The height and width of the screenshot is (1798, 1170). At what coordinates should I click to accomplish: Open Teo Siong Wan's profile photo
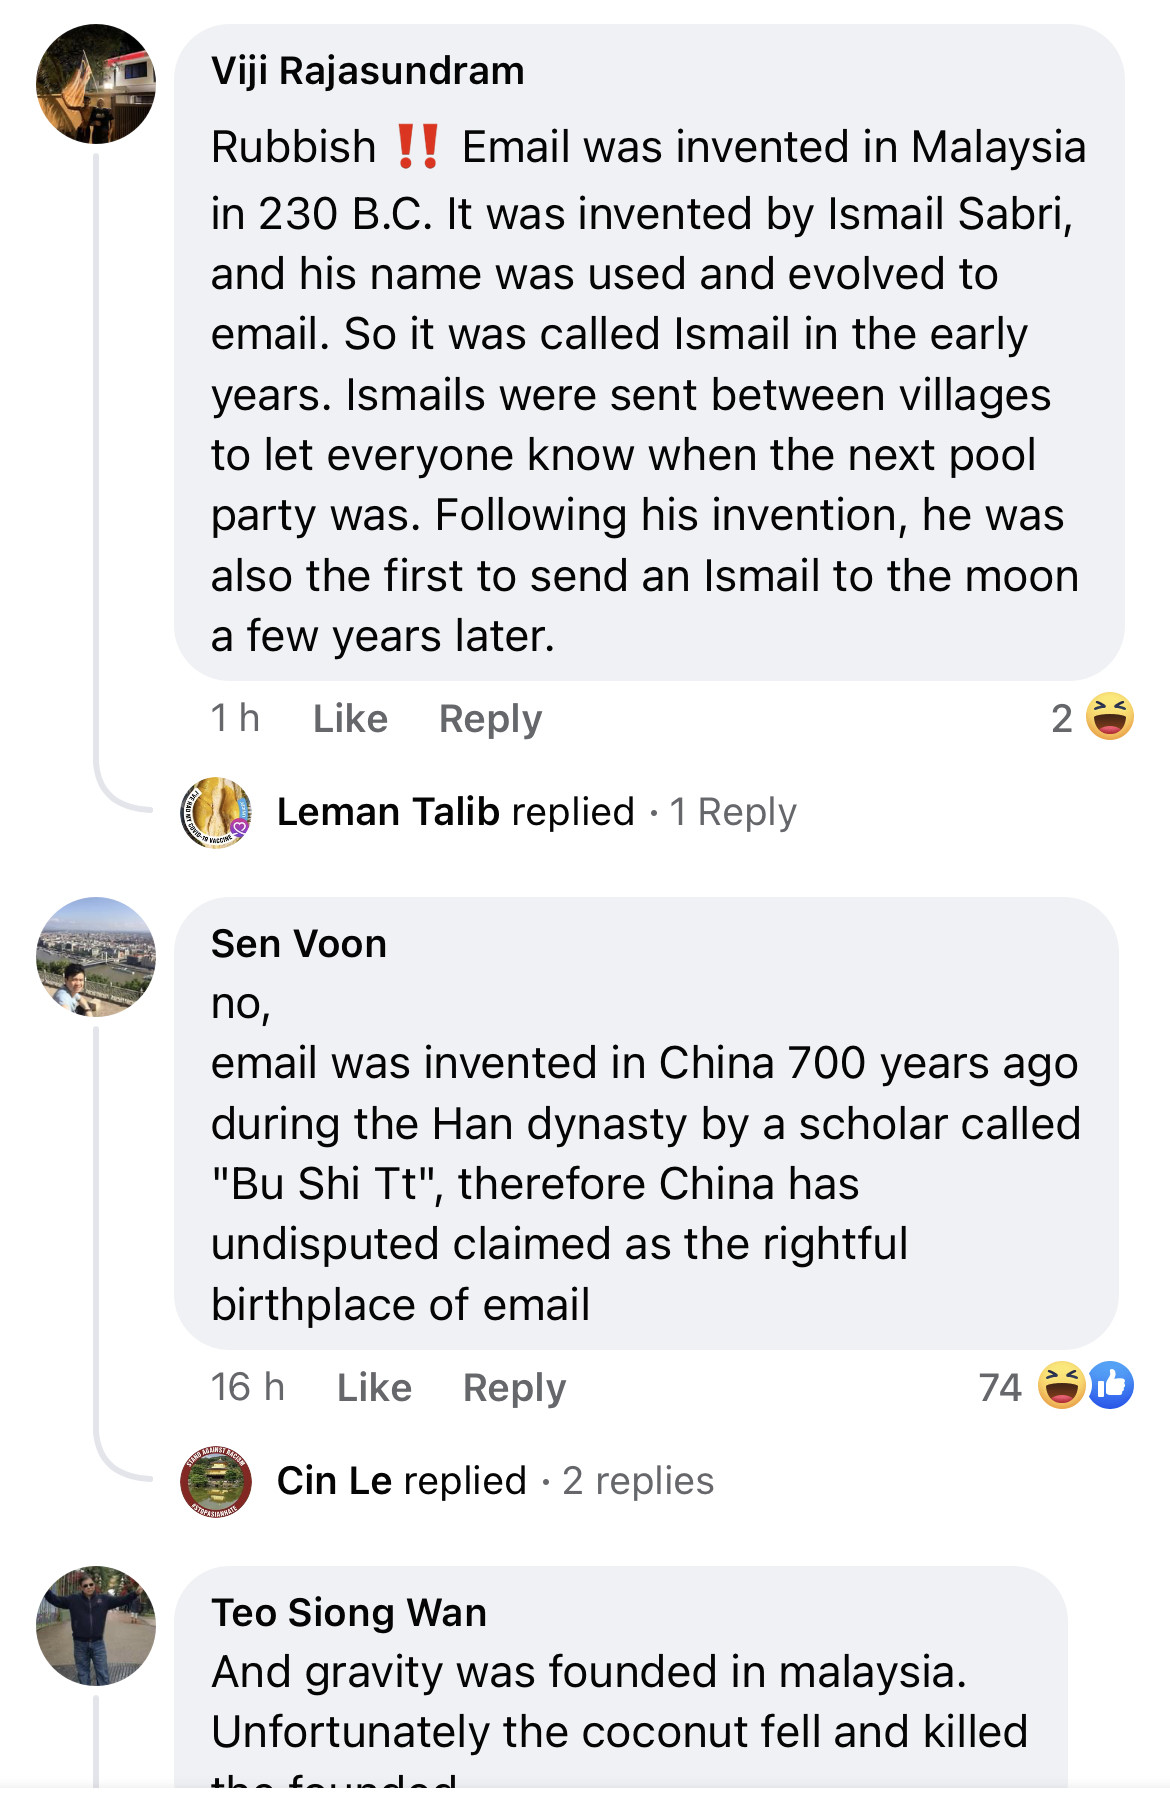[96, 1626]
